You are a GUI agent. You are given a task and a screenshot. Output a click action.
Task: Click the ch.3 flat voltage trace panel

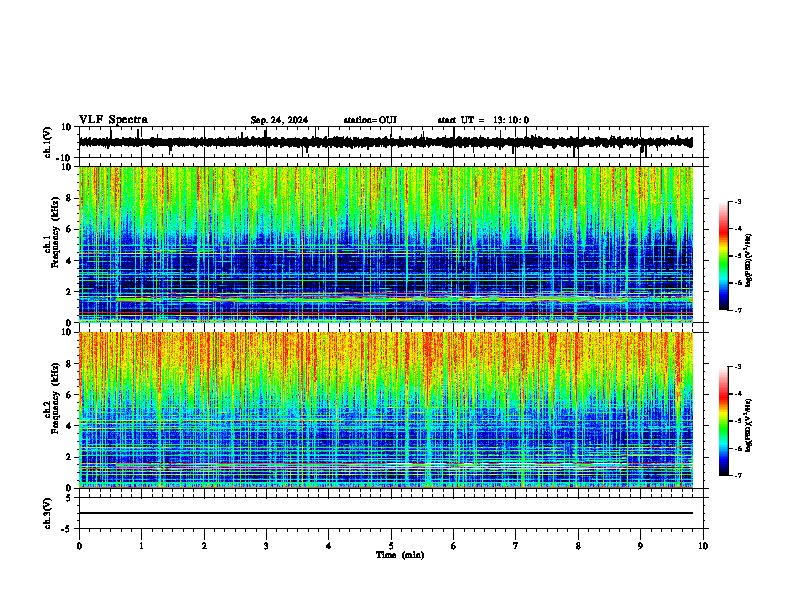(391, 513)
